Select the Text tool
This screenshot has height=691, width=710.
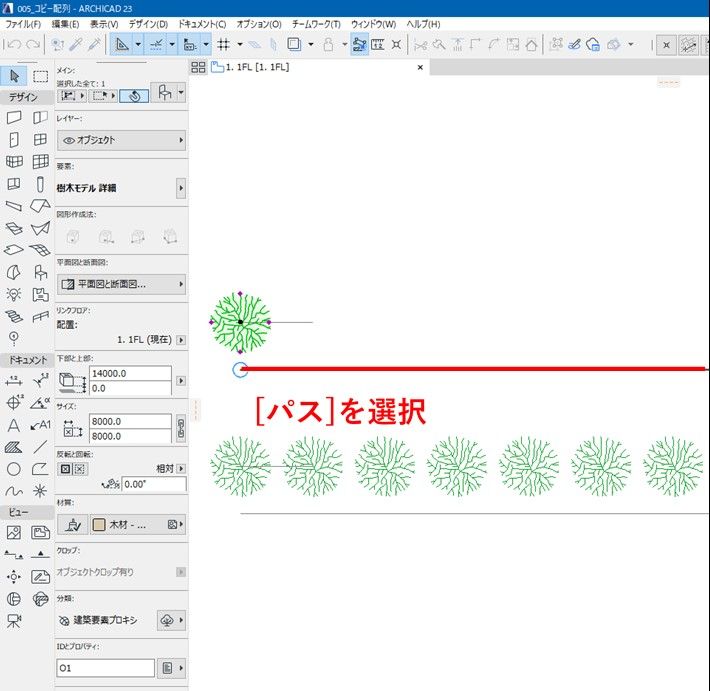[x=14, y=425]
